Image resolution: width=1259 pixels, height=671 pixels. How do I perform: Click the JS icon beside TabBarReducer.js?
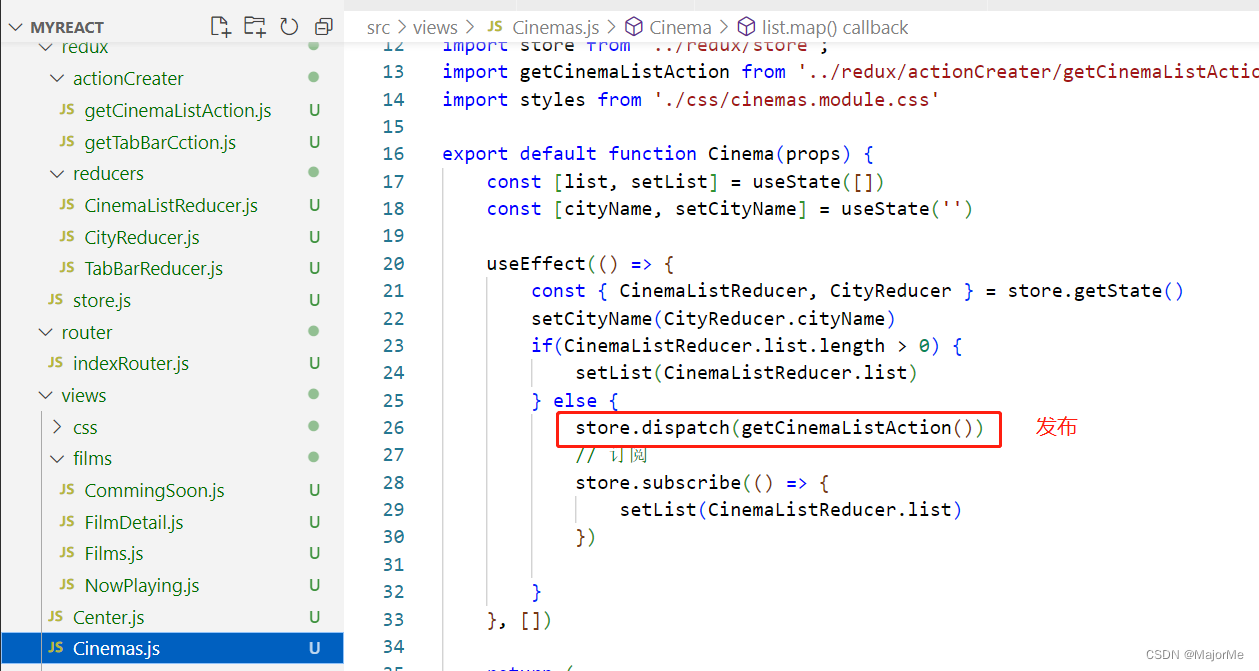tap(67, 269)
